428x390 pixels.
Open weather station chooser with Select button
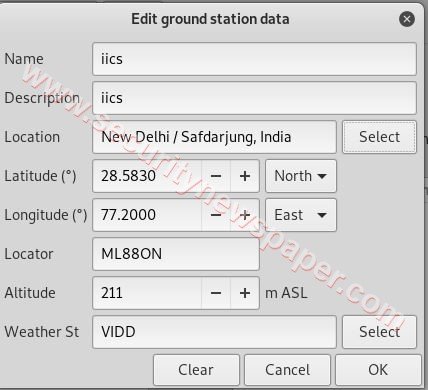pyautogui.click(x=379, y=332)
